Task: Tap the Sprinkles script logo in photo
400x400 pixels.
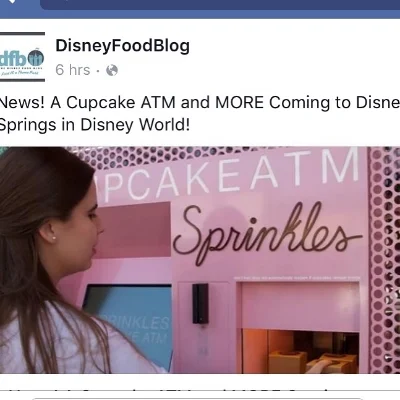Action: pos(267,232)
